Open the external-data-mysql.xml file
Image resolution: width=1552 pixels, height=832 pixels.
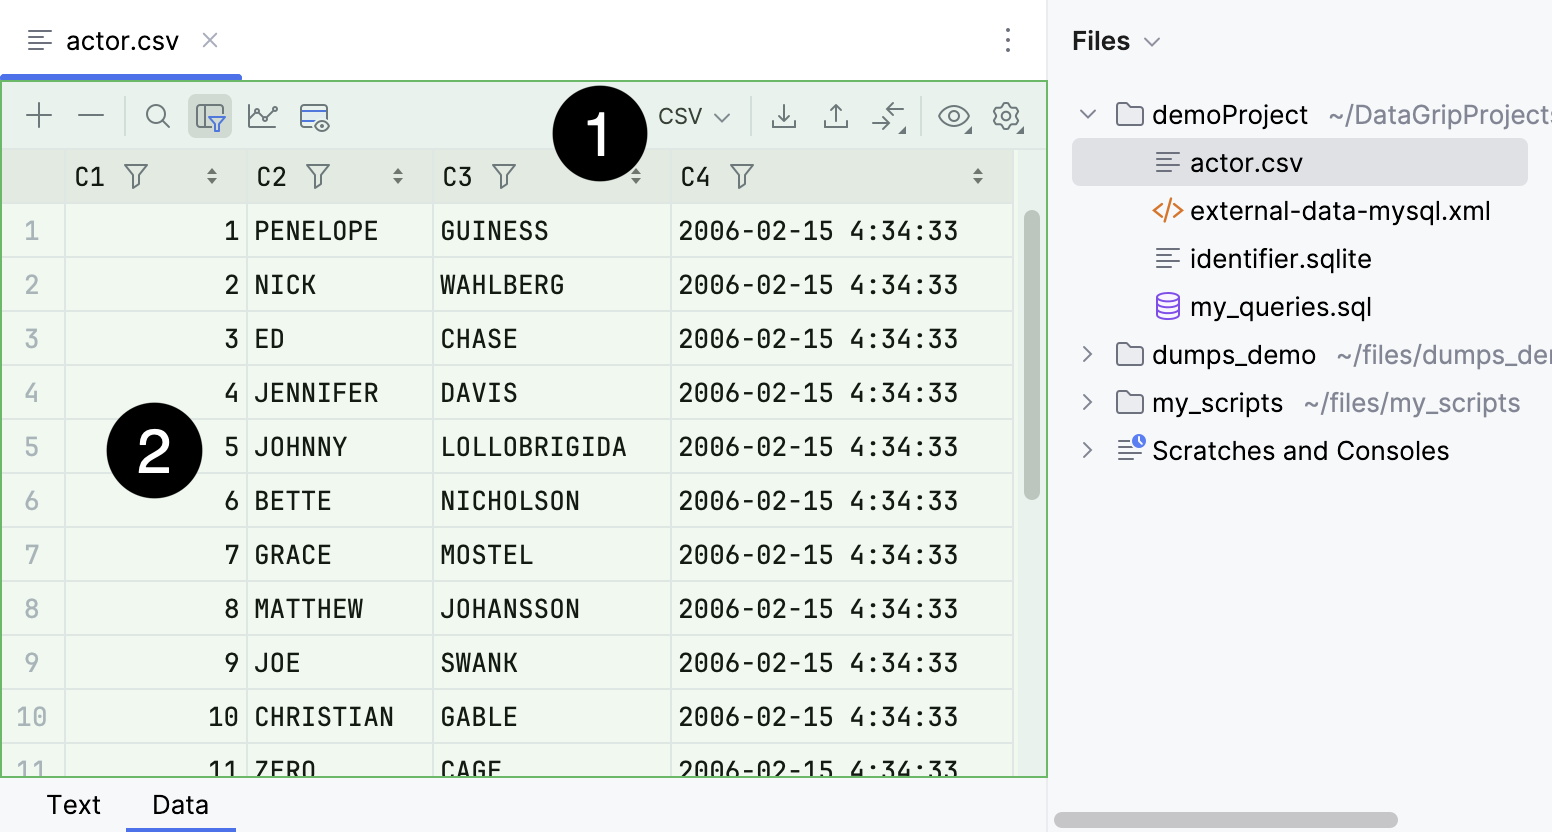point(1340,211)
